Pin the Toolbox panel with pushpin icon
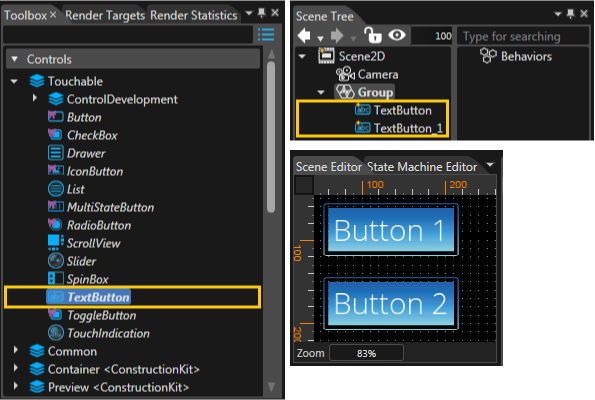 point(262,13)
